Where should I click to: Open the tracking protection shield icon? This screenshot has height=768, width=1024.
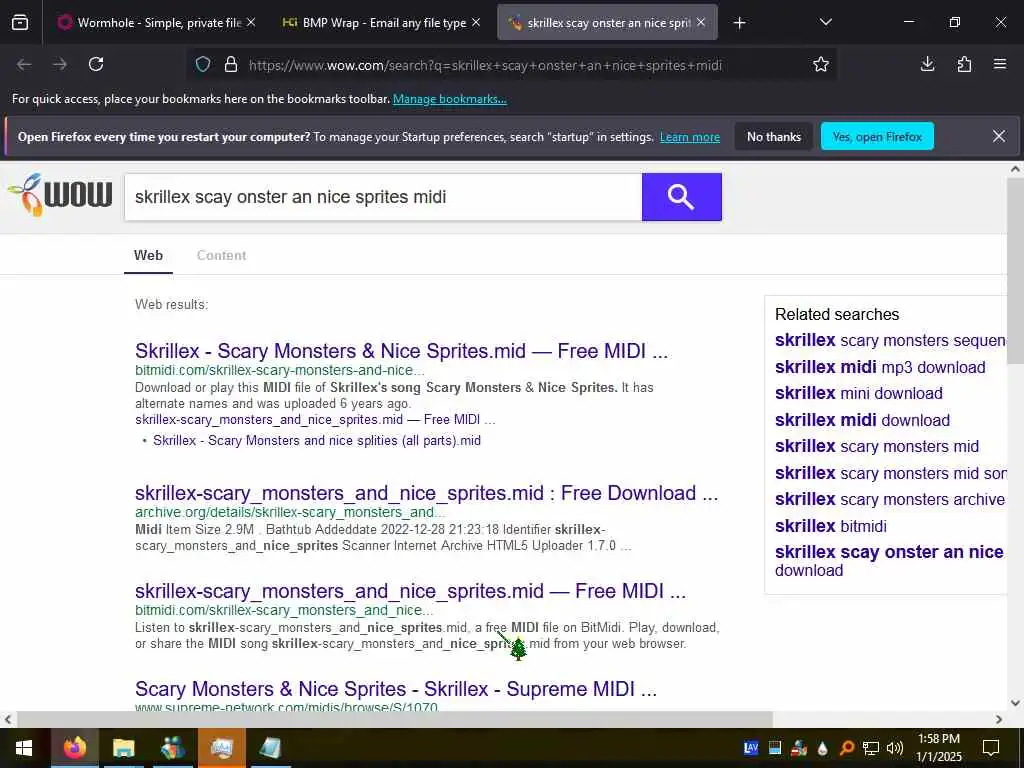click(203, 64)
